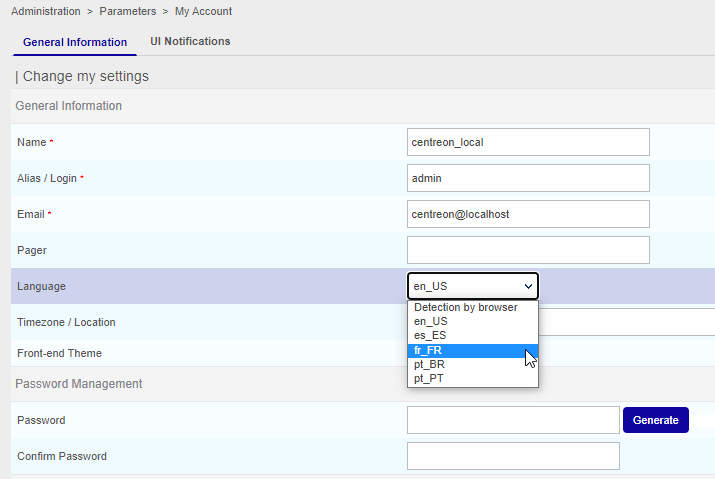This screenshot has width=715, height=479.
Task: Pick es_ES in the language list
Action: click(430, 336)
